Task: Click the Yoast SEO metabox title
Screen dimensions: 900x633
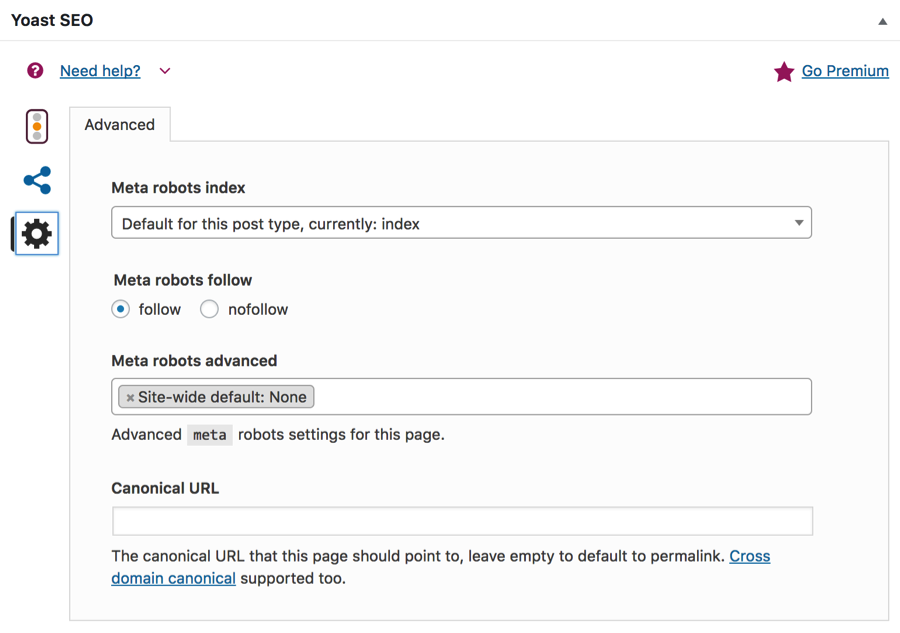Action: tap(52, 20)
